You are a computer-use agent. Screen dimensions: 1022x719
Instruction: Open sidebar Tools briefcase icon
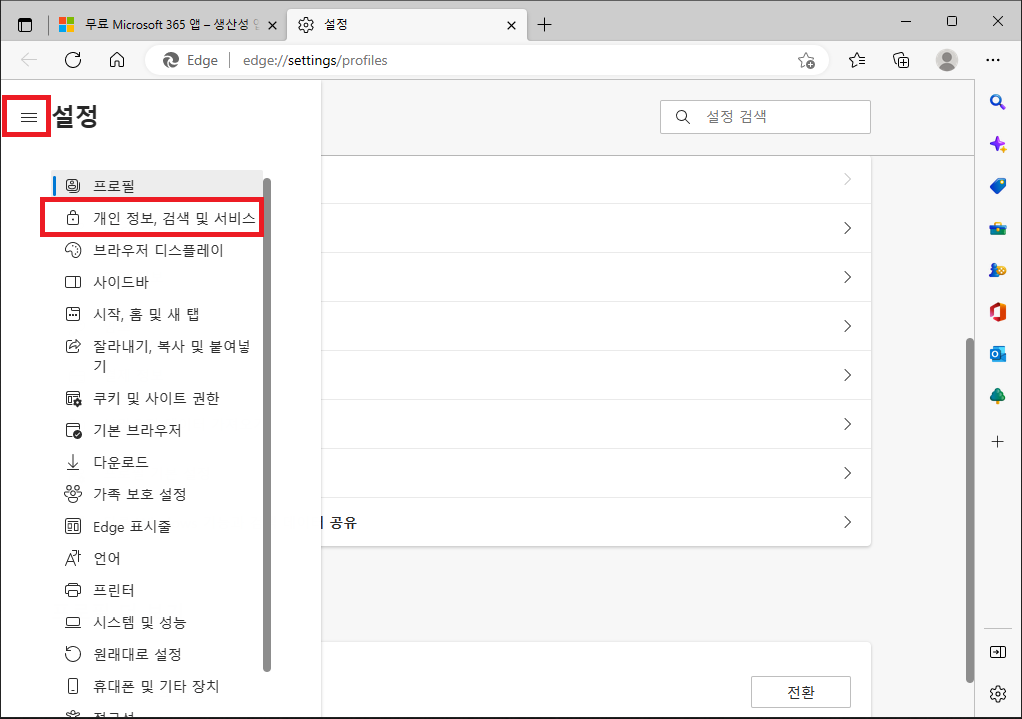click(x=997, y=228)
